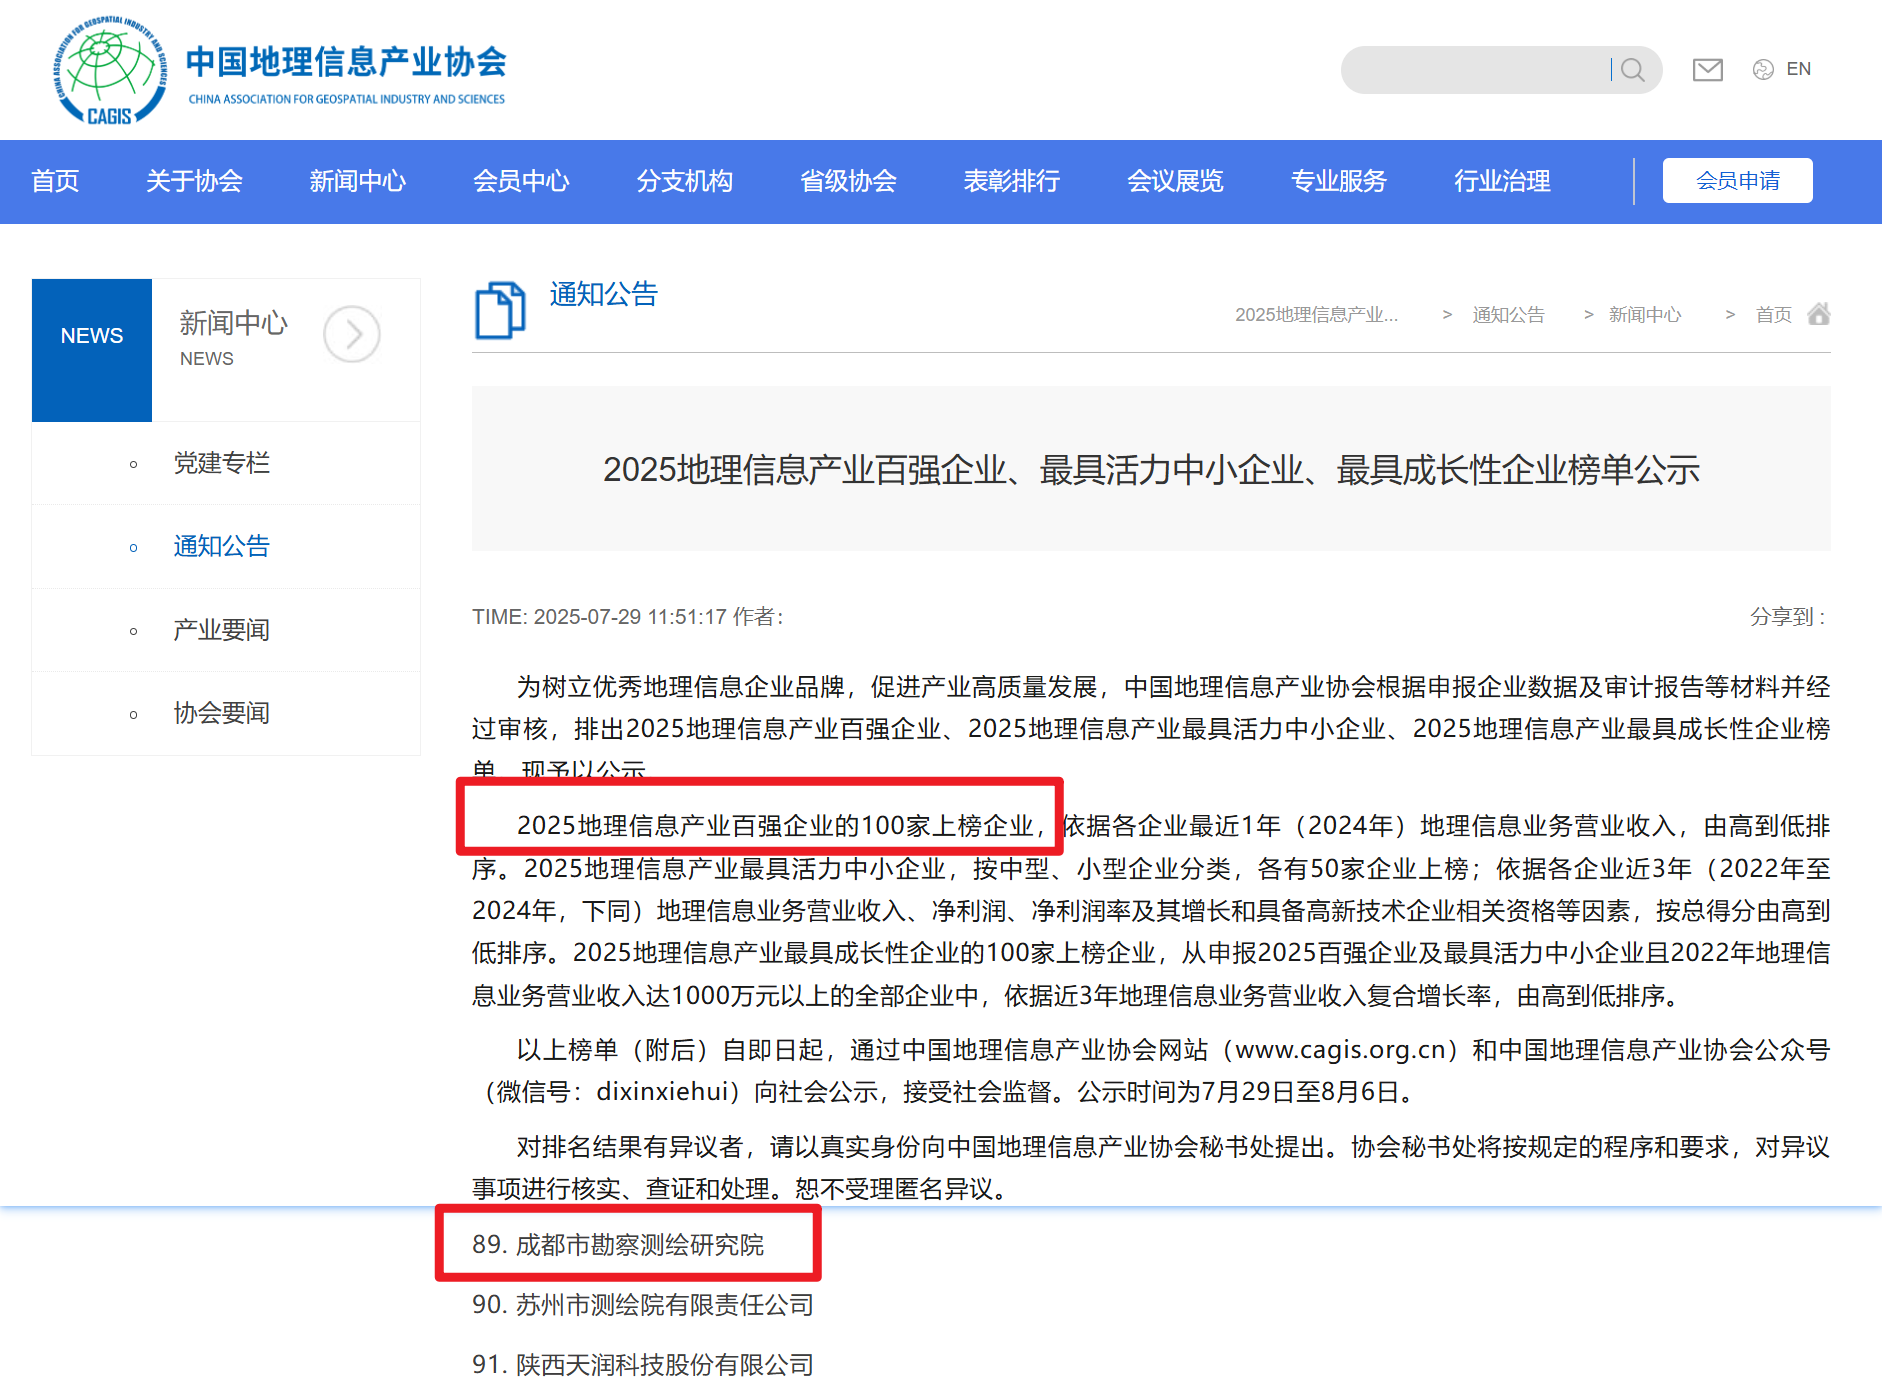Viewport: 1882px width, 1388px height.
Task: Select 通知公告 in the sidebar
Action: pyautogui.click(x=221, y=546)
